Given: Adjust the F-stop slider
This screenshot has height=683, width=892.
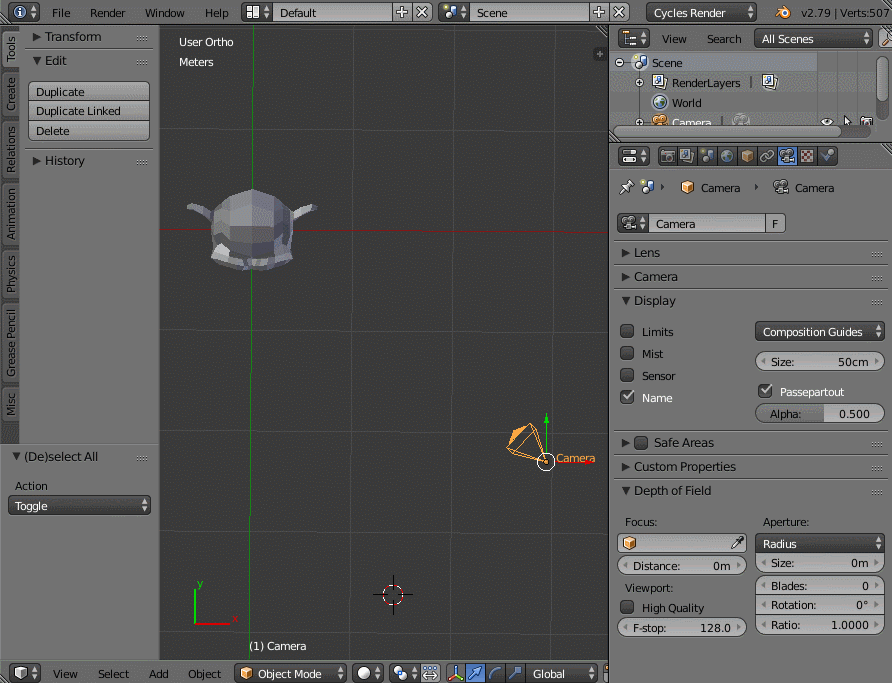Looking at the screenshot, I should click(x=682, y=627).
